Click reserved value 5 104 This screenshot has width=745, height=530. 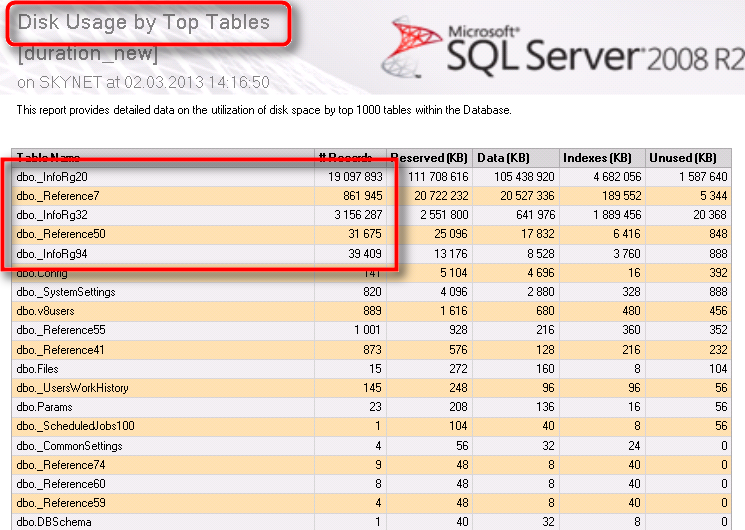pos(454,273)
